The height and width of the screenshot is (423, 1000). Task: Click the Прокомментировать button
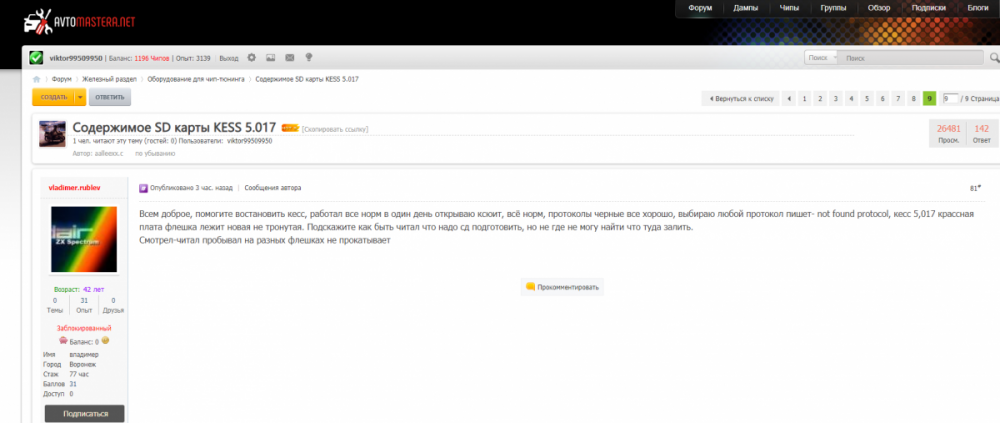coord(562,287)
